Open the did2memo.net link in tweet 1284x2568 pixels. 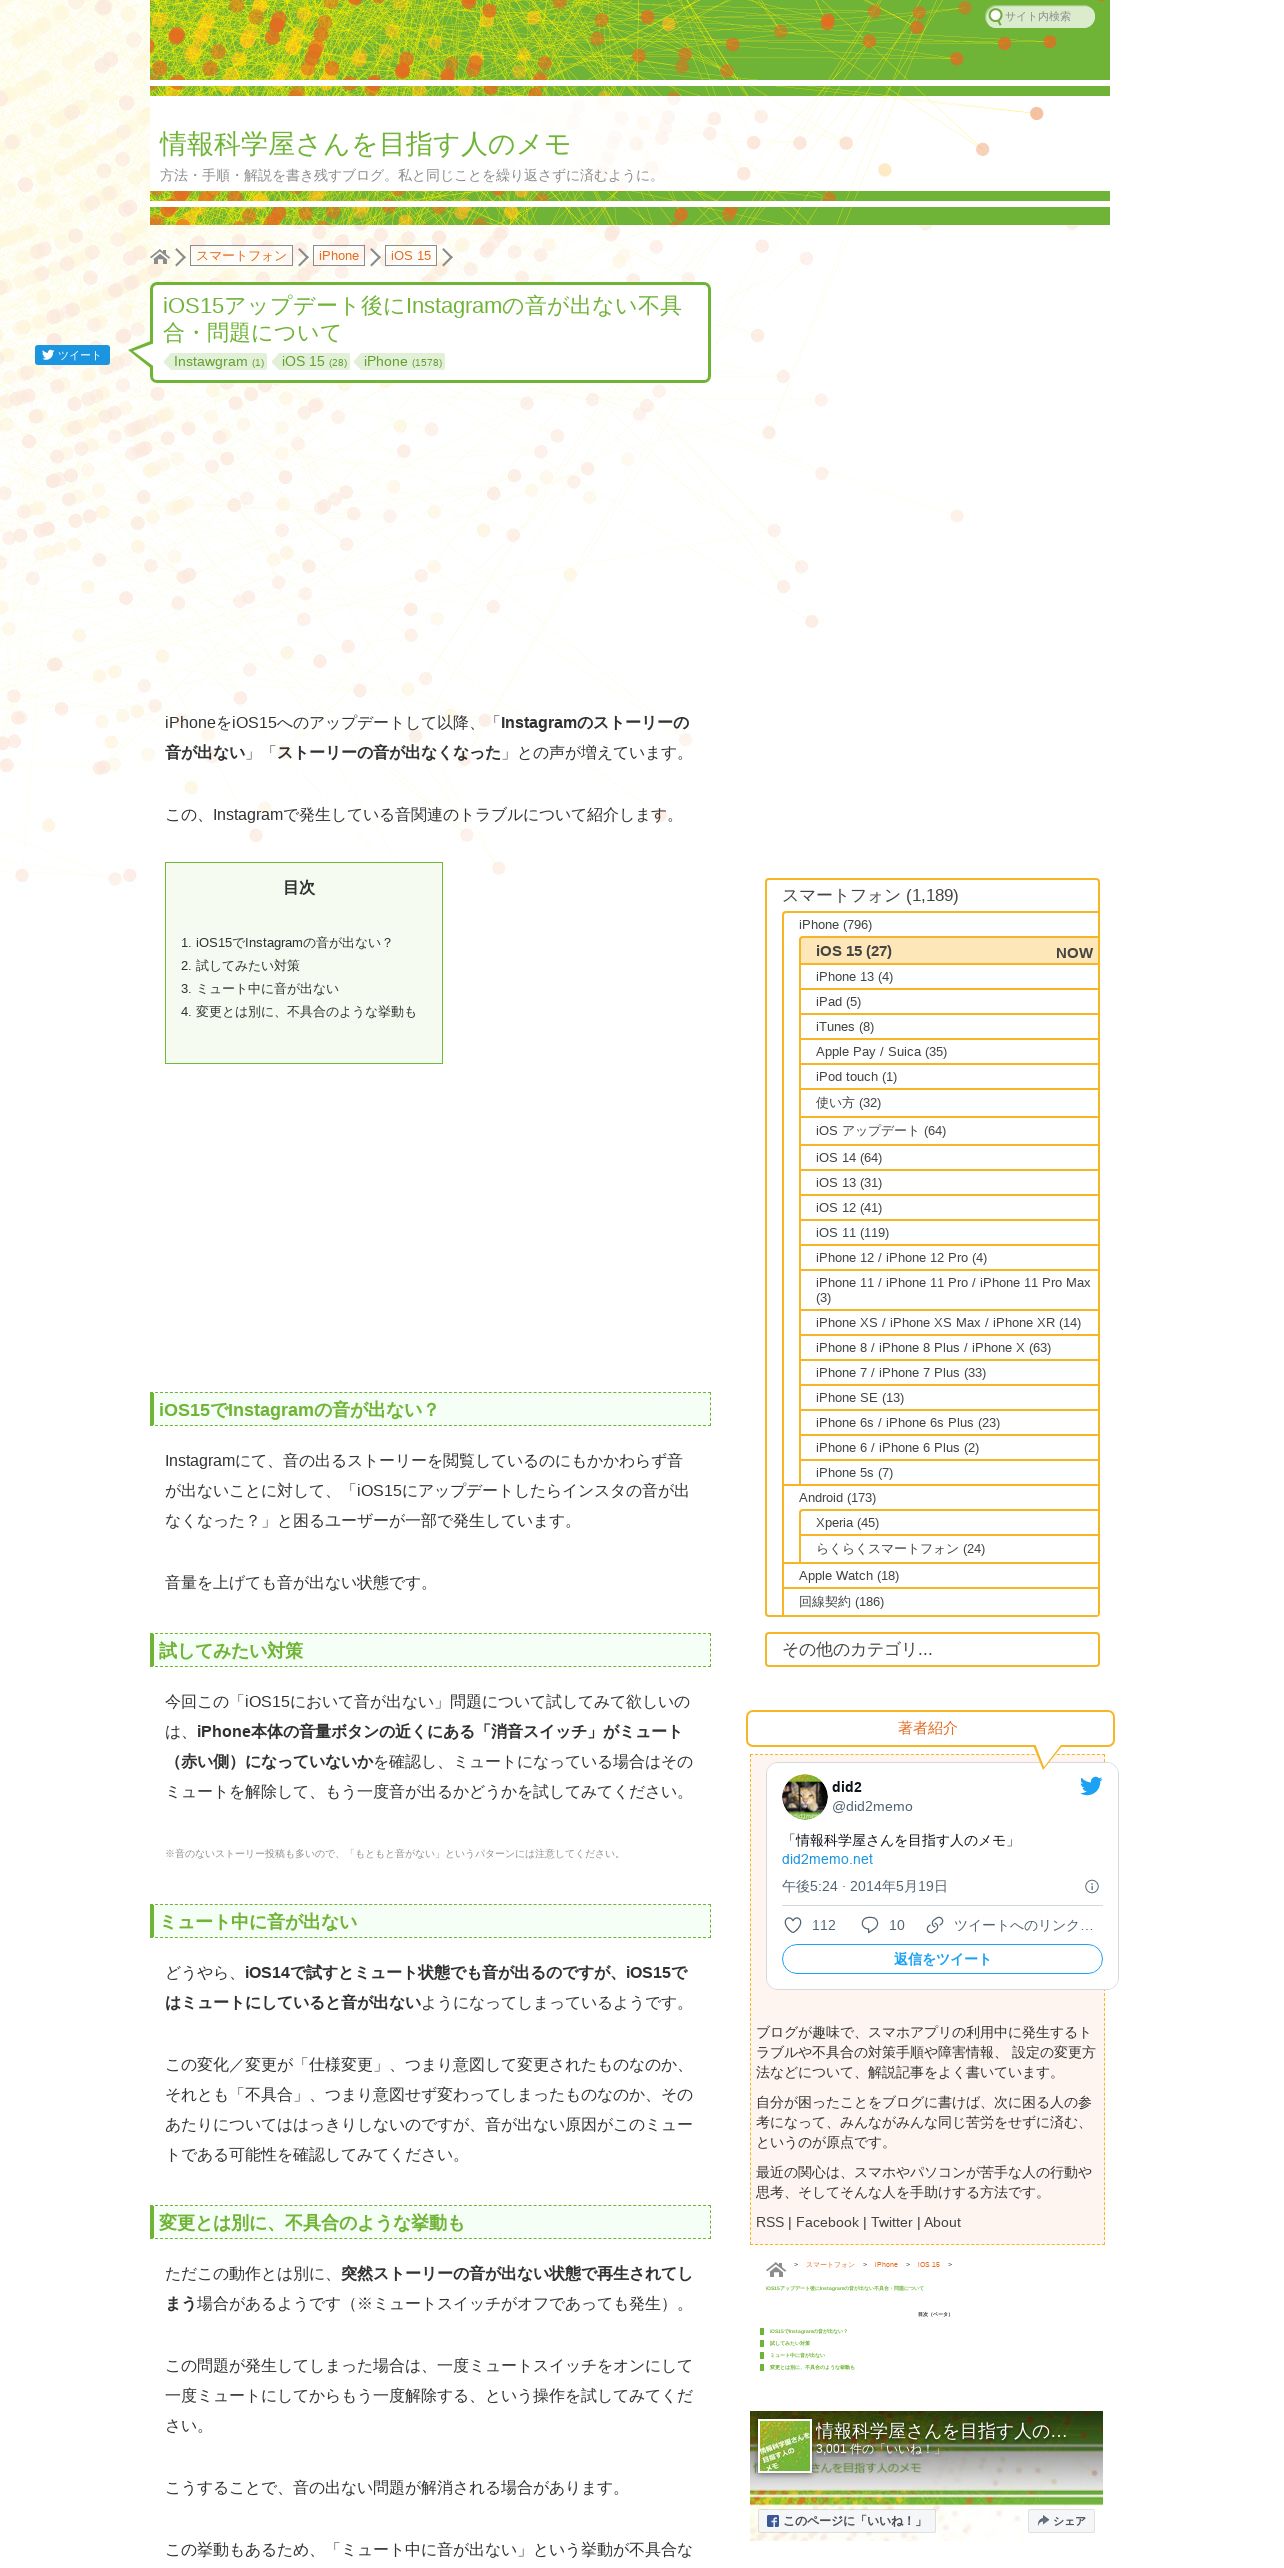tap(827, 1859)
